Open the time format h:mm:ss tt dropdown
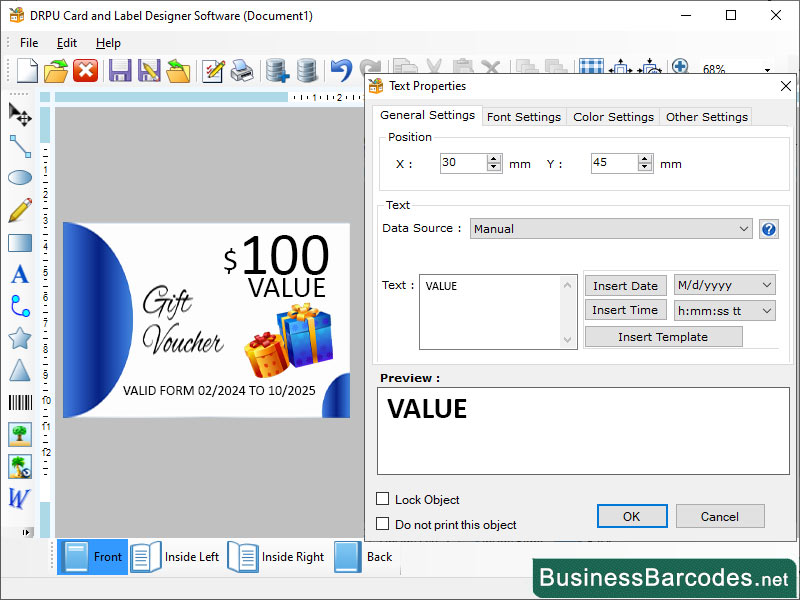This screenshot has width=800, height=600. point(724,310)
